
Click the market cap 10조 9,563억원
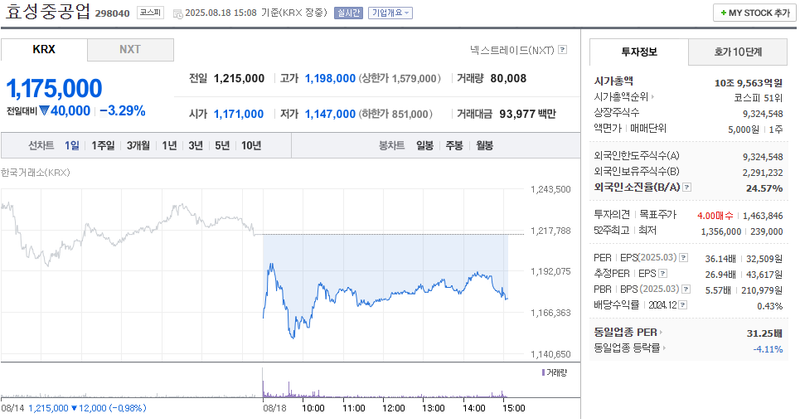coord(748,83)
